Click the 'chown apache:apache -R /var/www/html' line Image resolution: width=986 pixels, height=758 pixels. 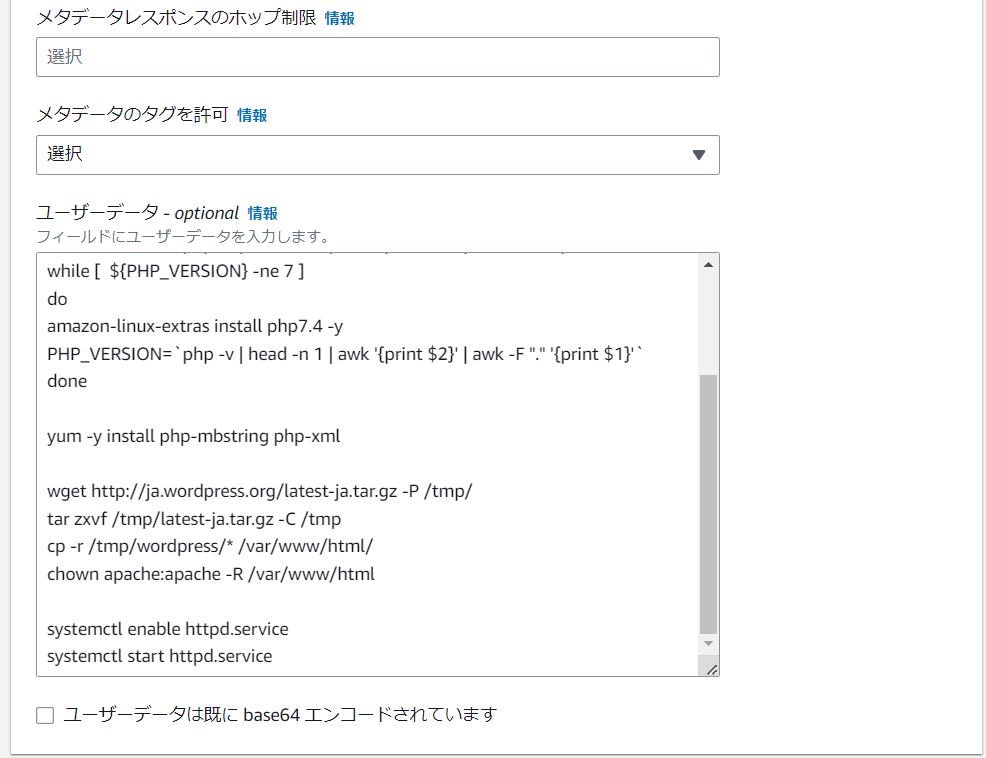coord(211,574)
